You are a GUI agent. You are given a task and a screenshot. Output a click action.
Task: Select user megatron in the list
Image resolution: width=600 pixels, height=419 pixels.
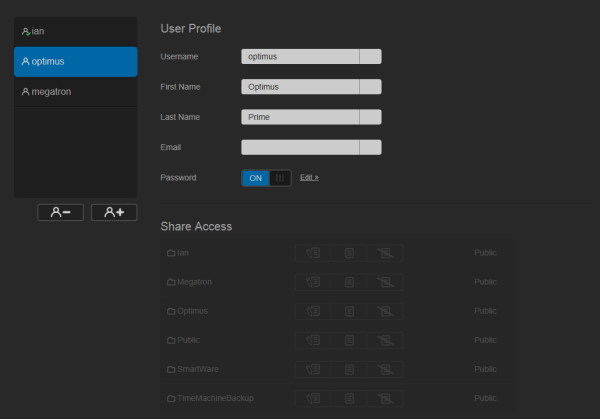75,92
